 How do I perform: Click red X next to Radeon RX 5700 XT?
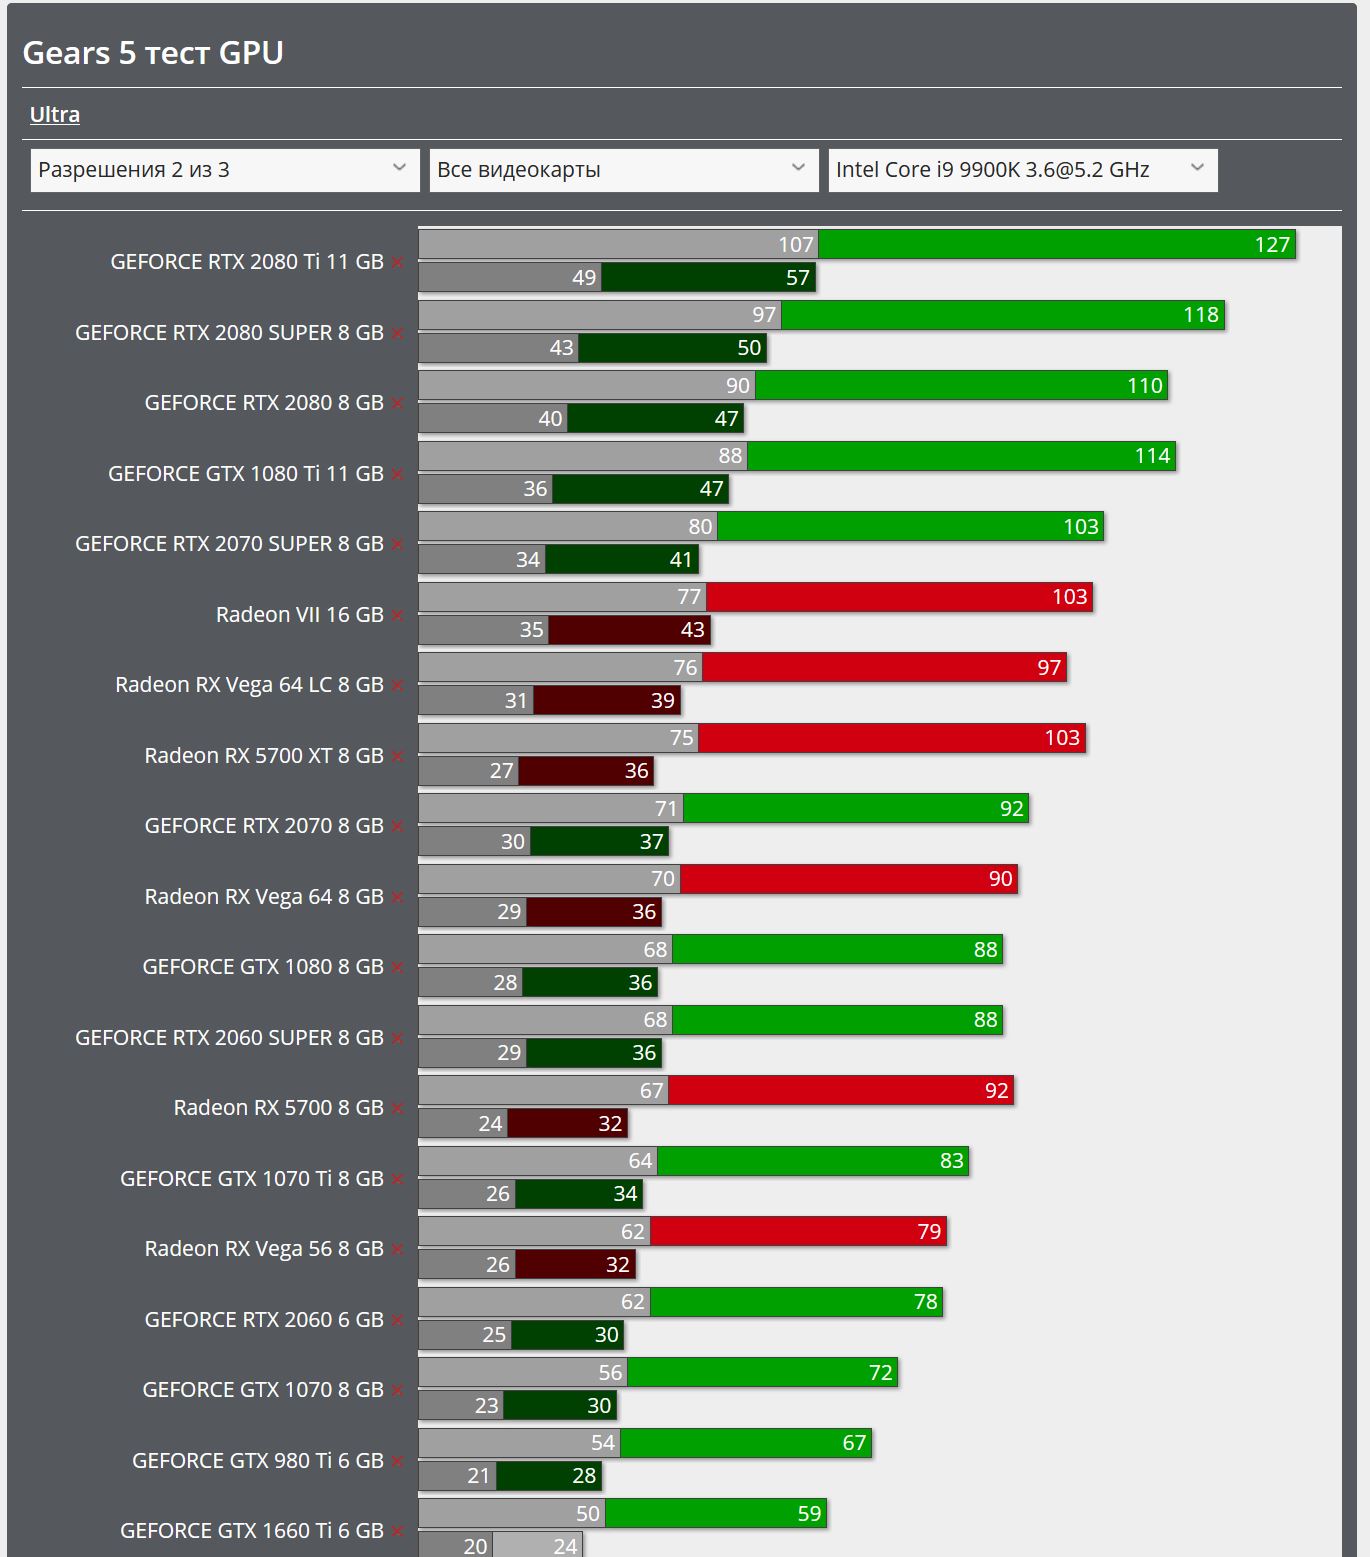pos(397,756)
